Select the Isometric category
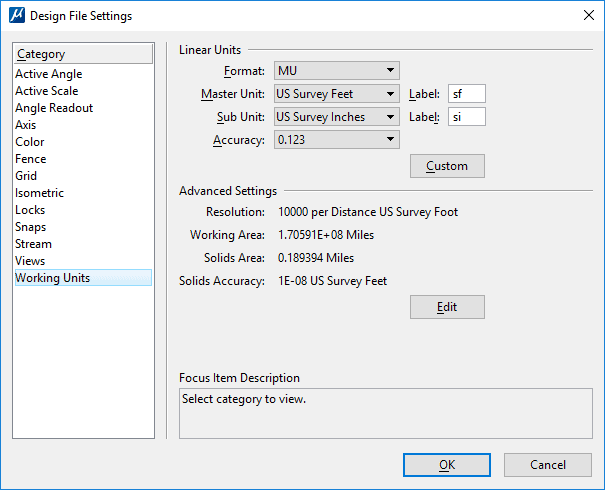Screen dimensions: 605x490 [x=39, y=193]
